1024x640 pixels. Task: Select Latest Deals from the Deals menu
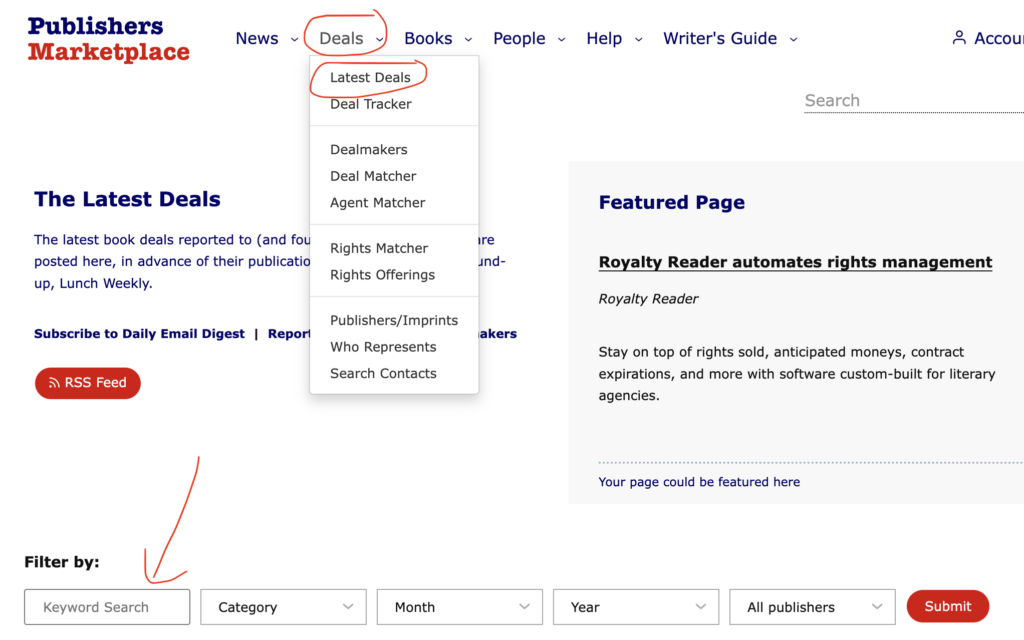(x=371, y=77)
